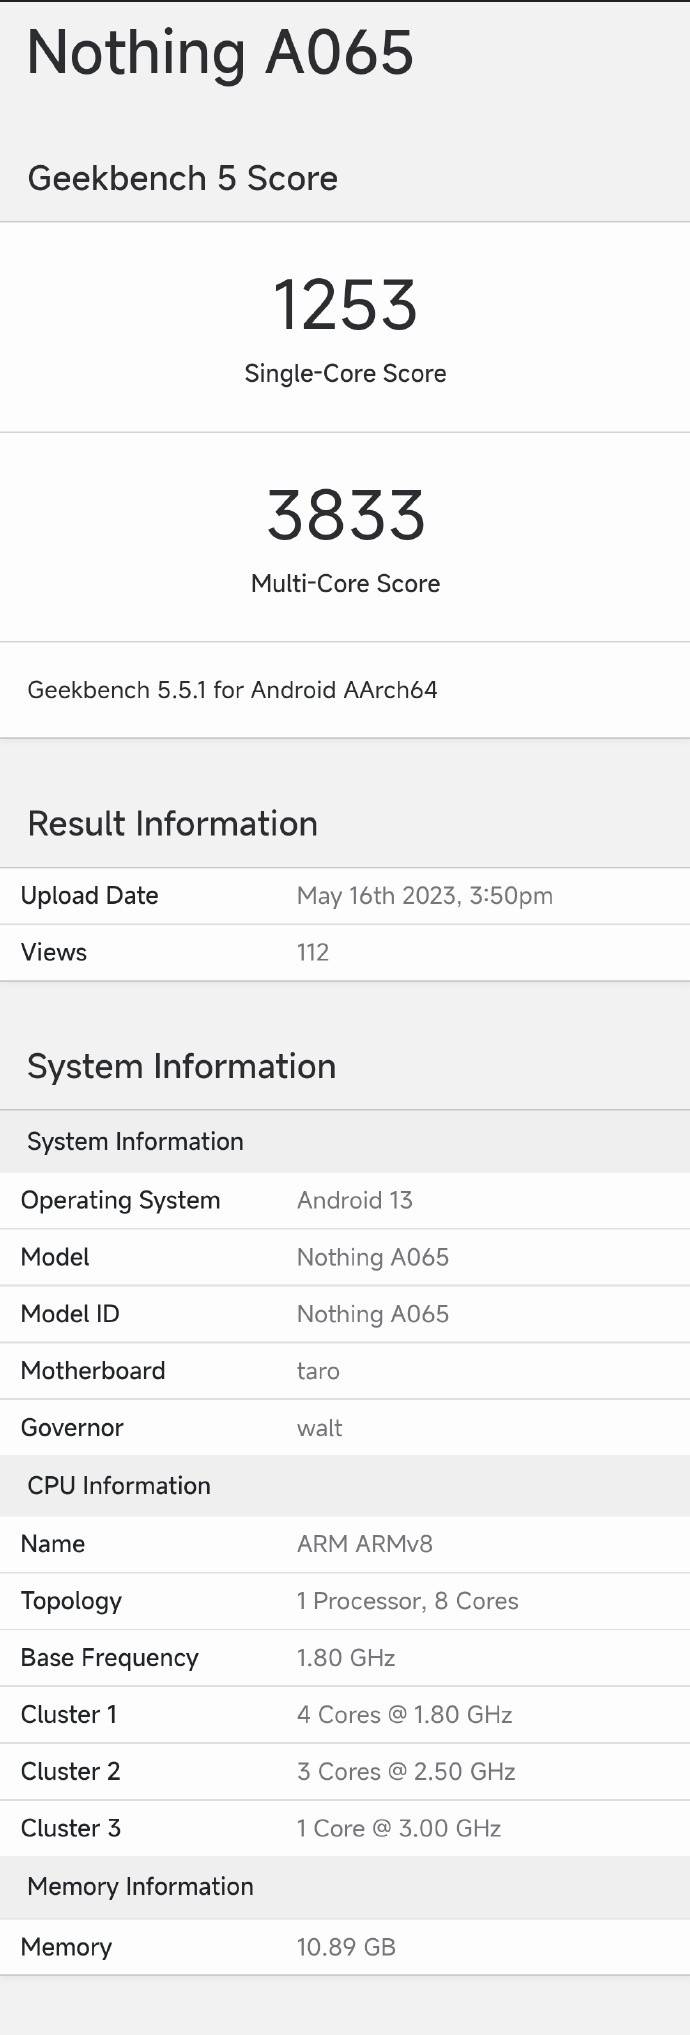Click the Model ID row value
The image size is (690, 2035).
[372, 1314]
